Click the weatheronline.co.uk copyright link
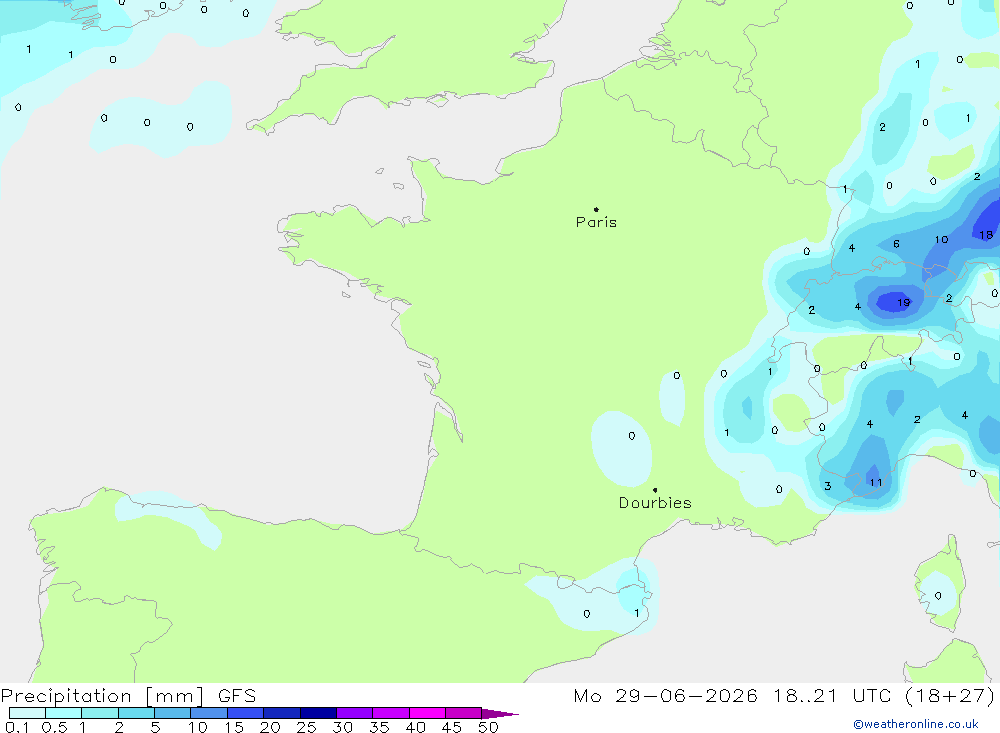The width and height of the screenshot is (1000, 733). 916,724
